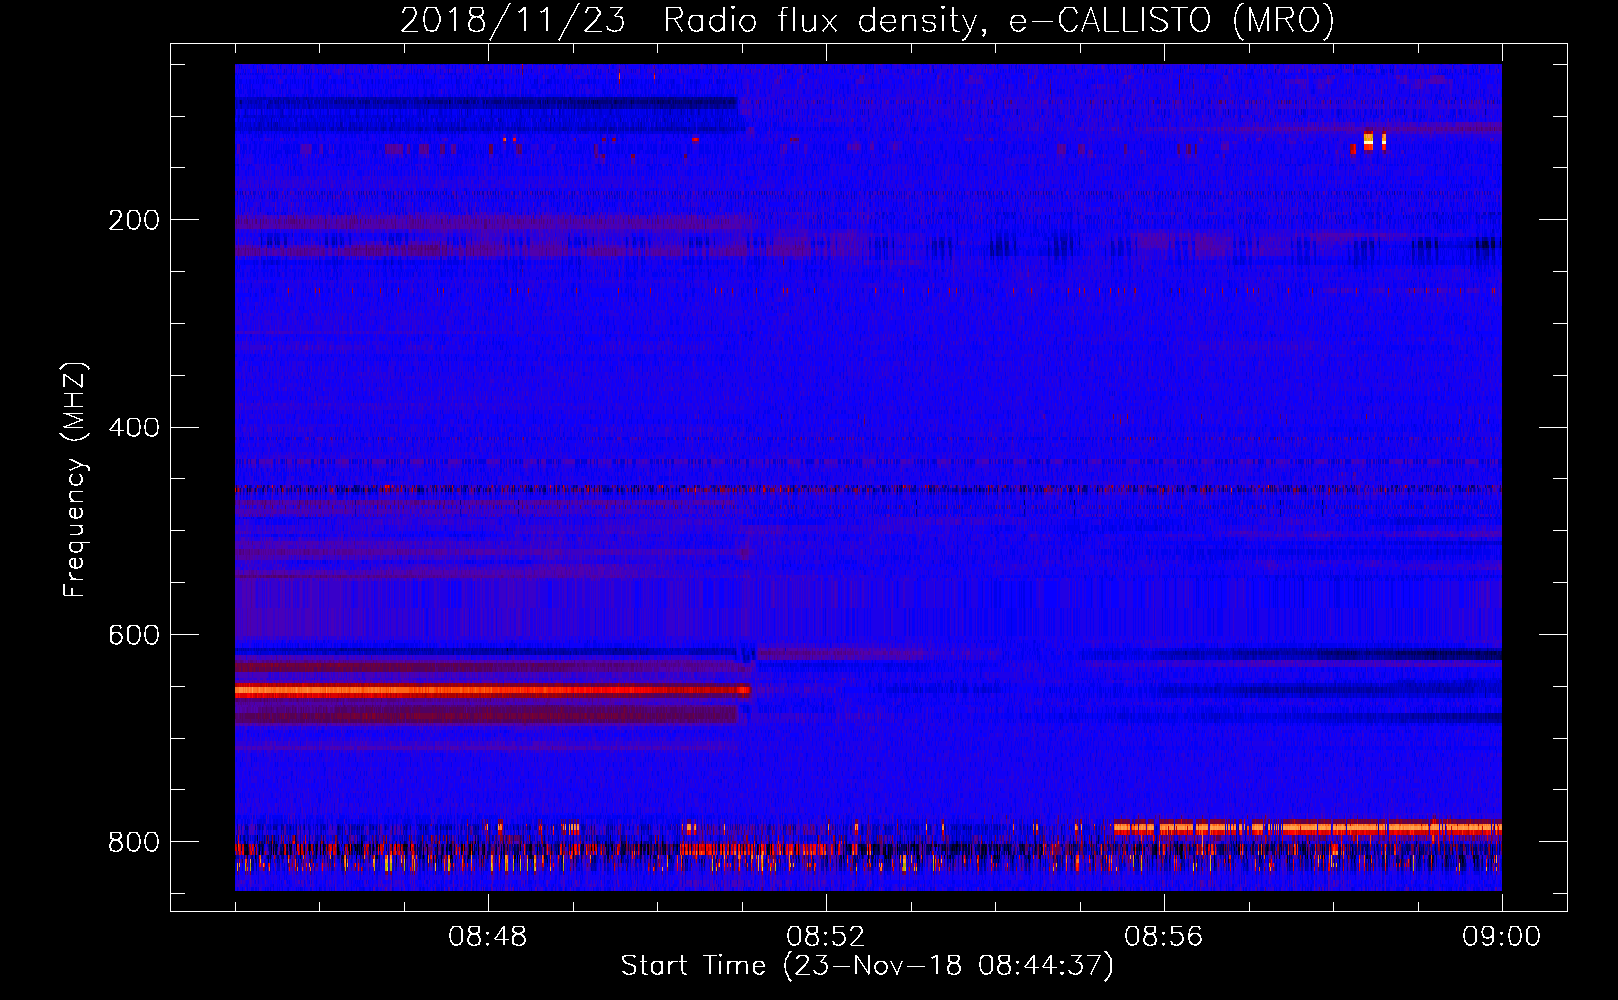The width and height of the screenshot is (1618, 1000).
Task: Click the bright orange band near 790 MHz after 08:55
Action: pos(1307,828)
